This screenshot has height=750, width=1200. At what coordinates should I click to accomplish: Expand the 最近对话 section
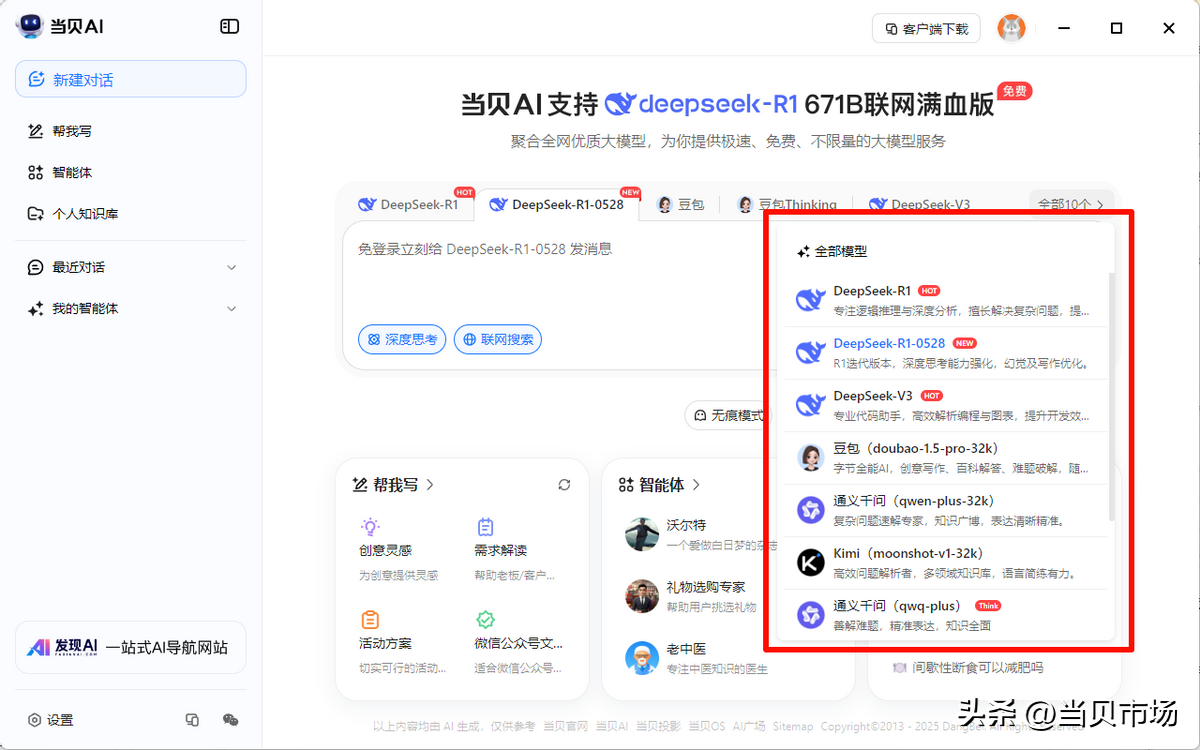click(x=131, y=267)
